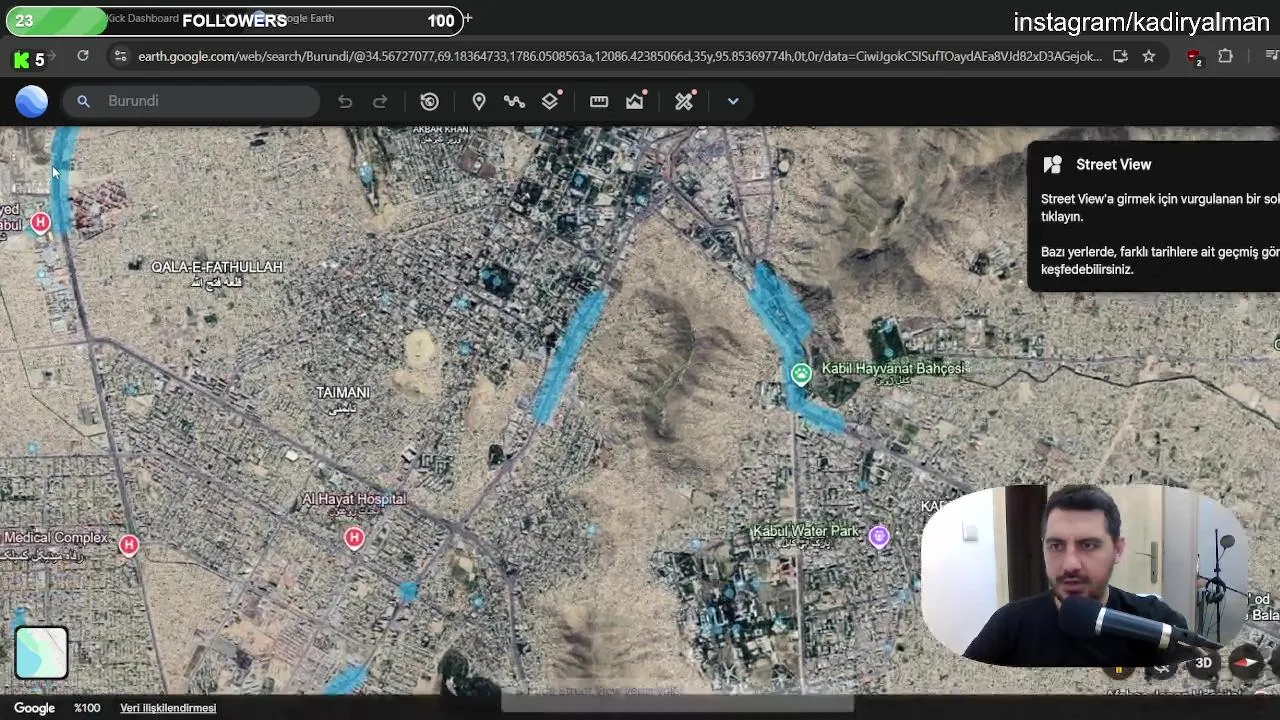Click the Burundi search field
The image size is (1280, 720).
click(x=191, y=101)
